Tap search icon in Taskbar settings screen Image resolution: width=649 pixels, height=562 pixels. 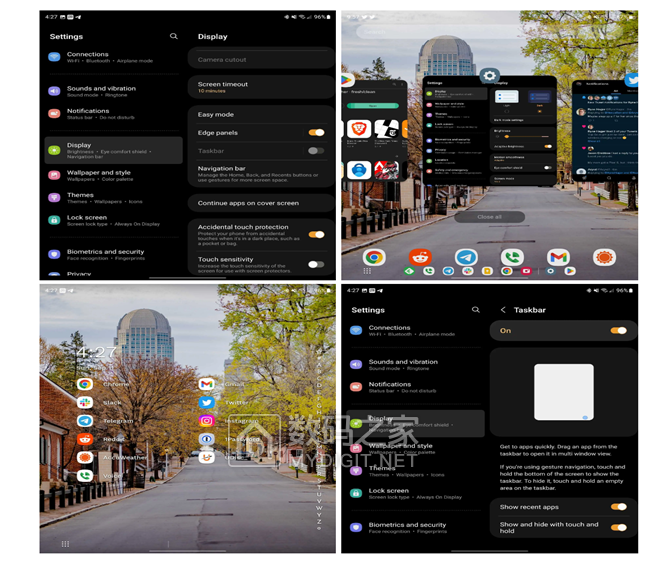tap(476, 310)
